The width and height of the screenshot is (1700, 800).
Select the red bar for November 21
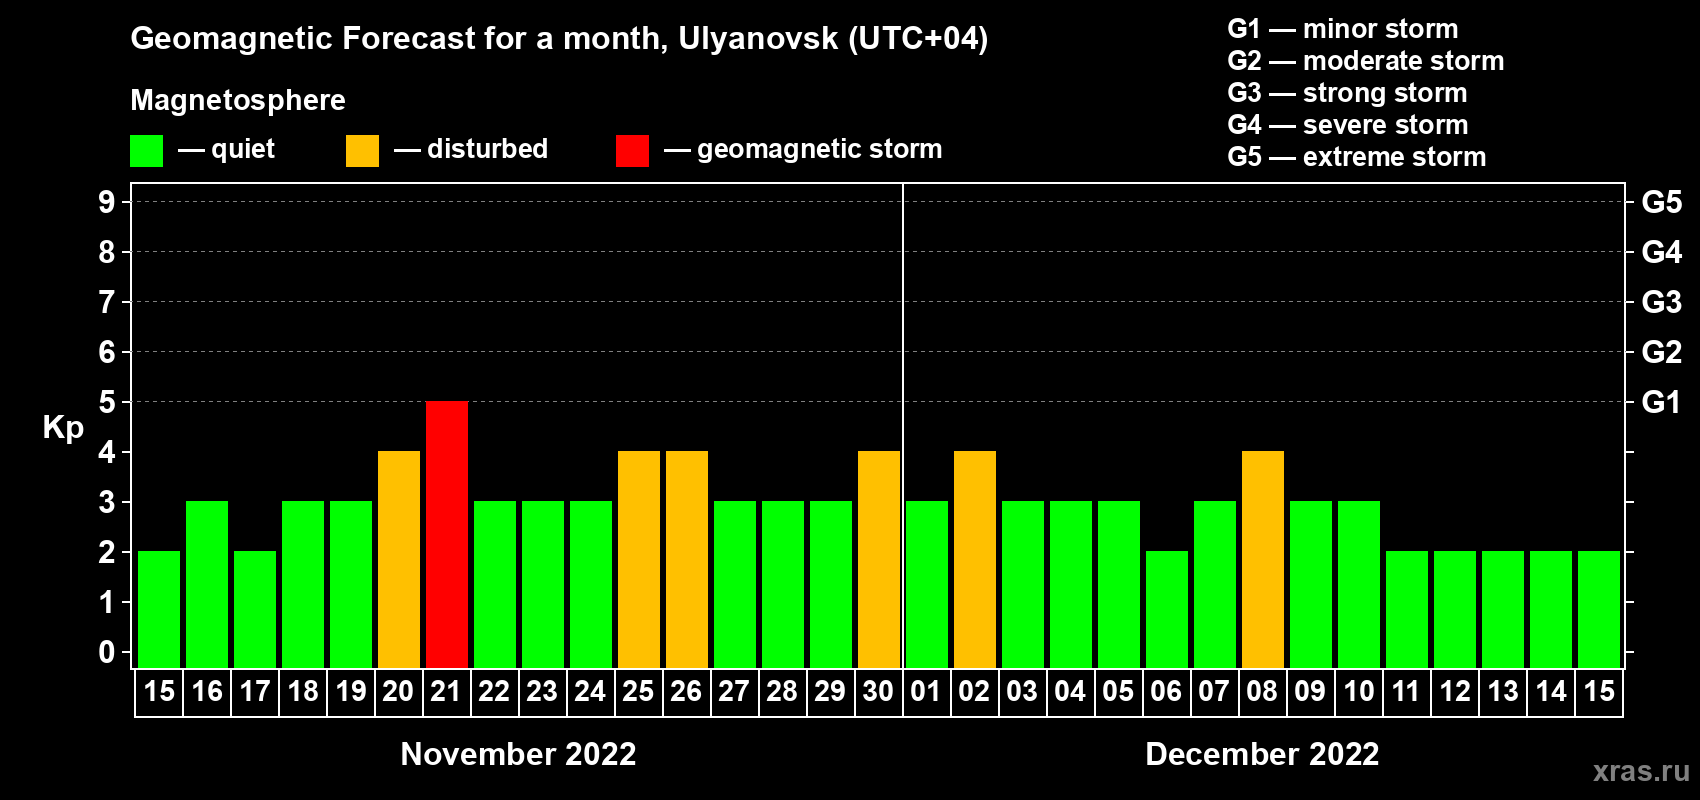pyautogui.click(x=447, y=534)
